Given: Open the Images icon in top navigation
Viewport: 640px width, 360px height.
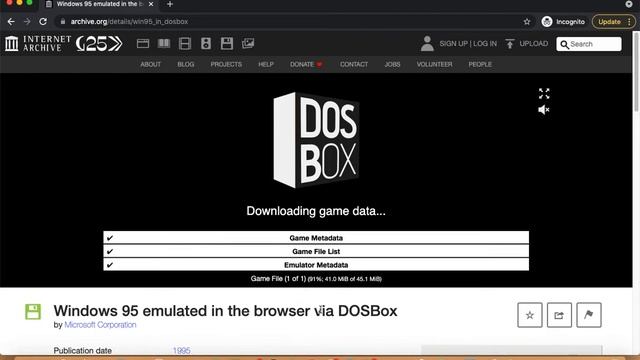Looking at the screenshot, I should click(x=248, y=43).
